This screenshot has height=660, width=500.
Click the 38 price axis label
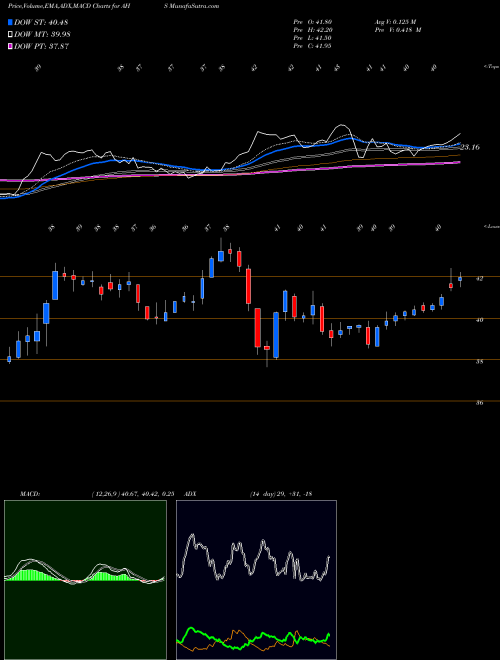[x=480, y=361]
